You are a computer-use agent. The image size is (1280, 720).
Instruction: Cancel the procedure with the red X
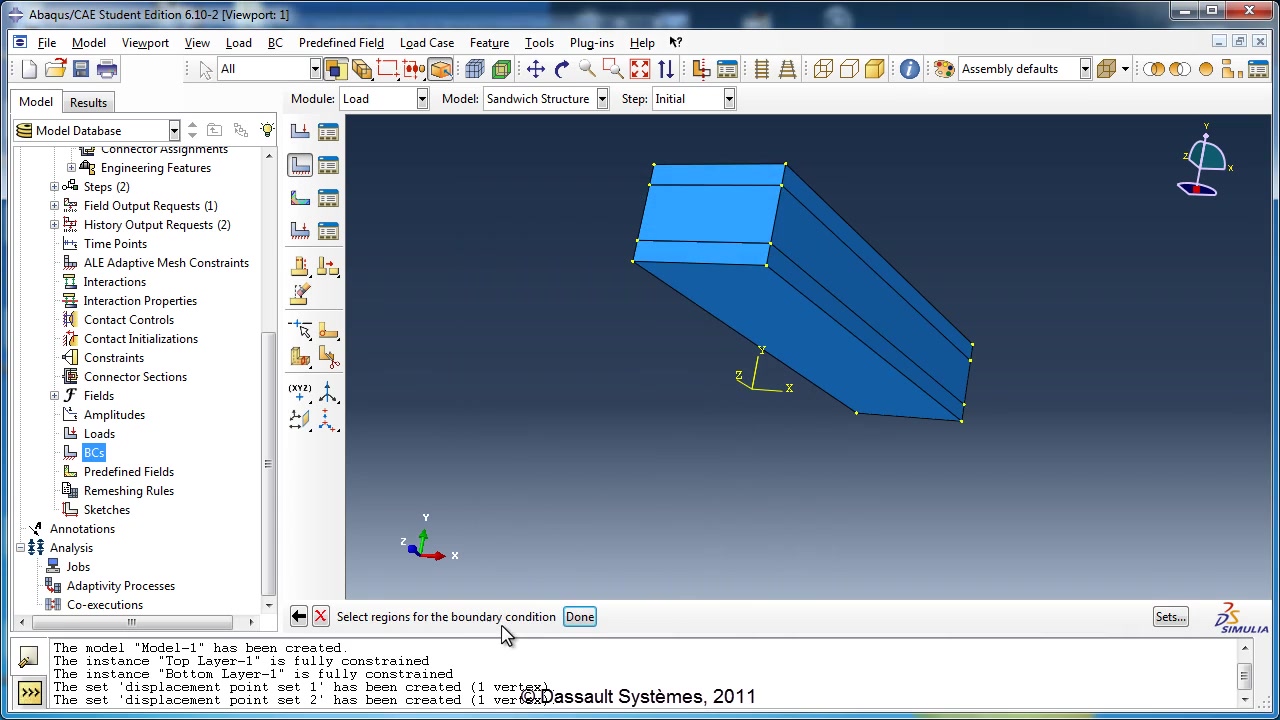(x=320, y=617)
